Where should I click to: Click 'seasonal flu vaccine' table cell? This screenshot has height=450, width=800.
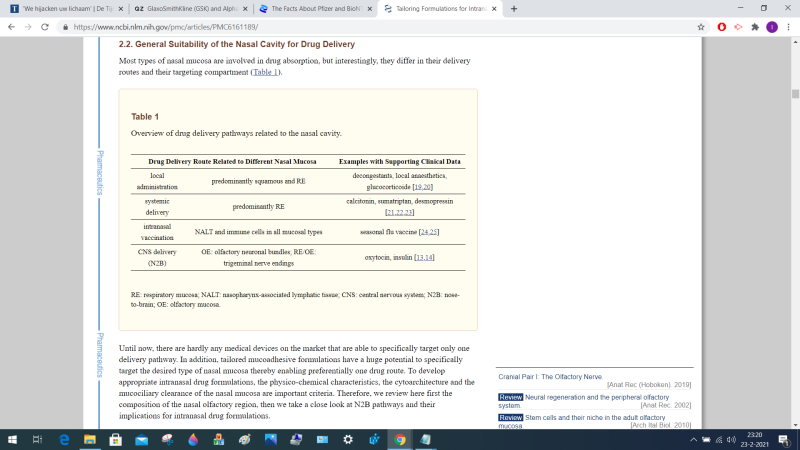point(399,232)
